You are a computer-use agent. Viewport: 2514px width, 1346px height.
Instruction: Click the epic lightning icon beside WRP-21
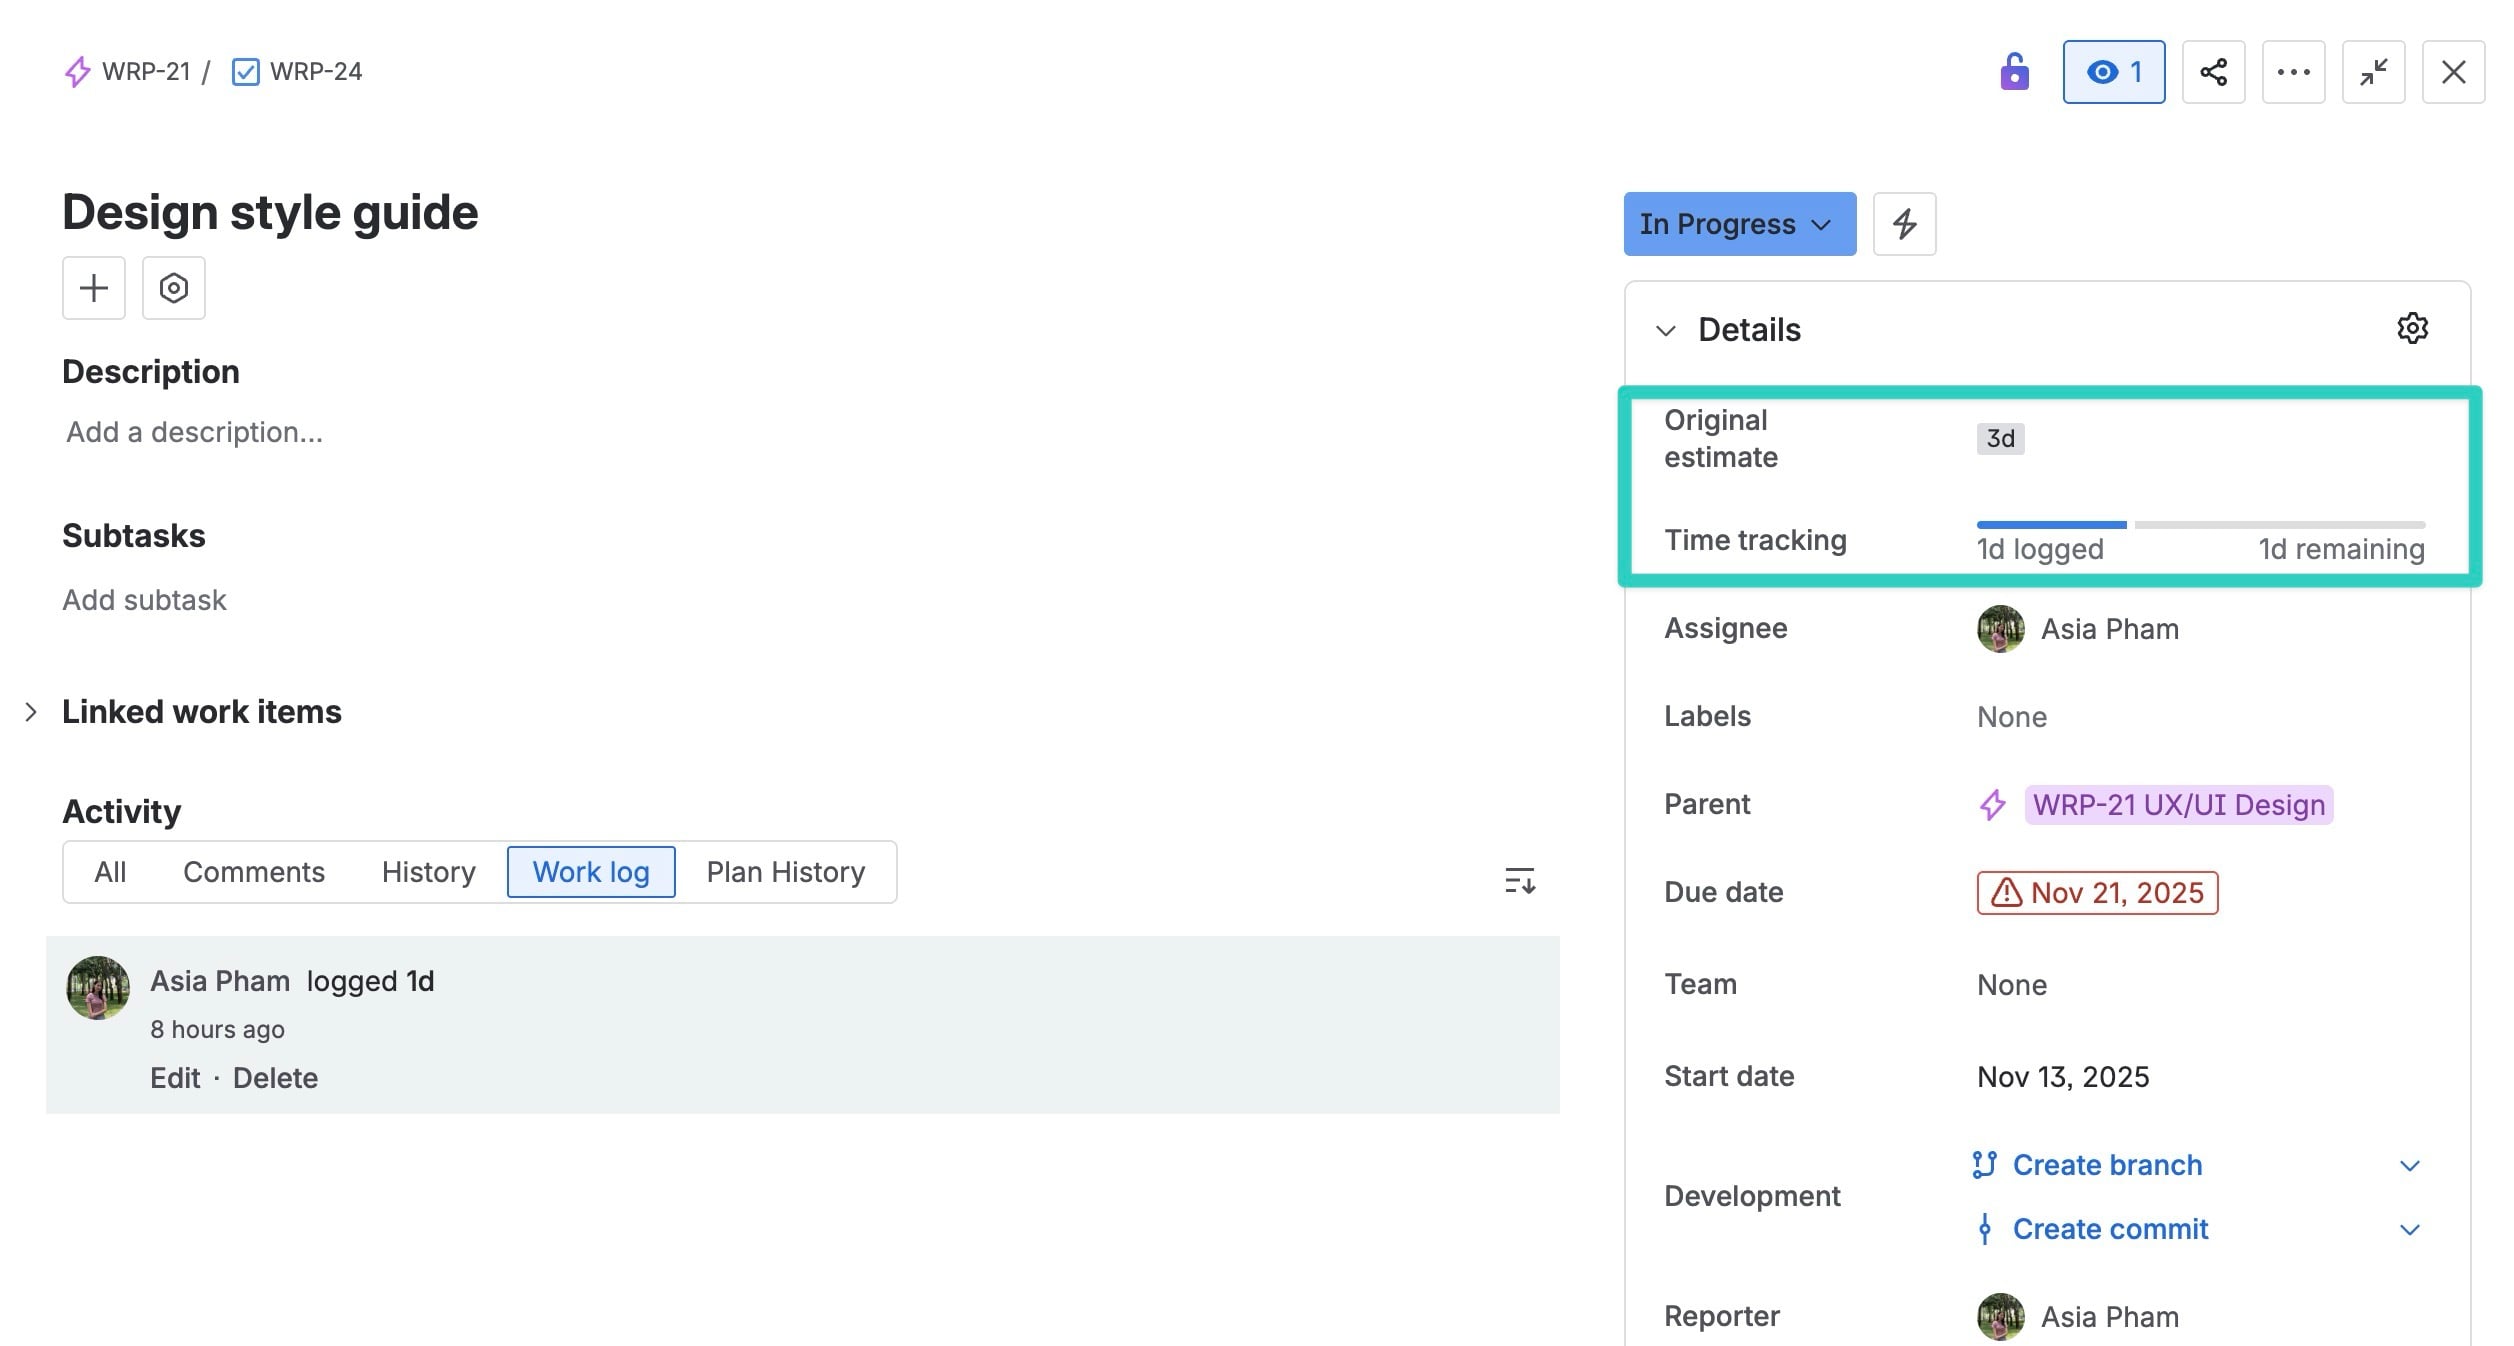tap(78, 72)
